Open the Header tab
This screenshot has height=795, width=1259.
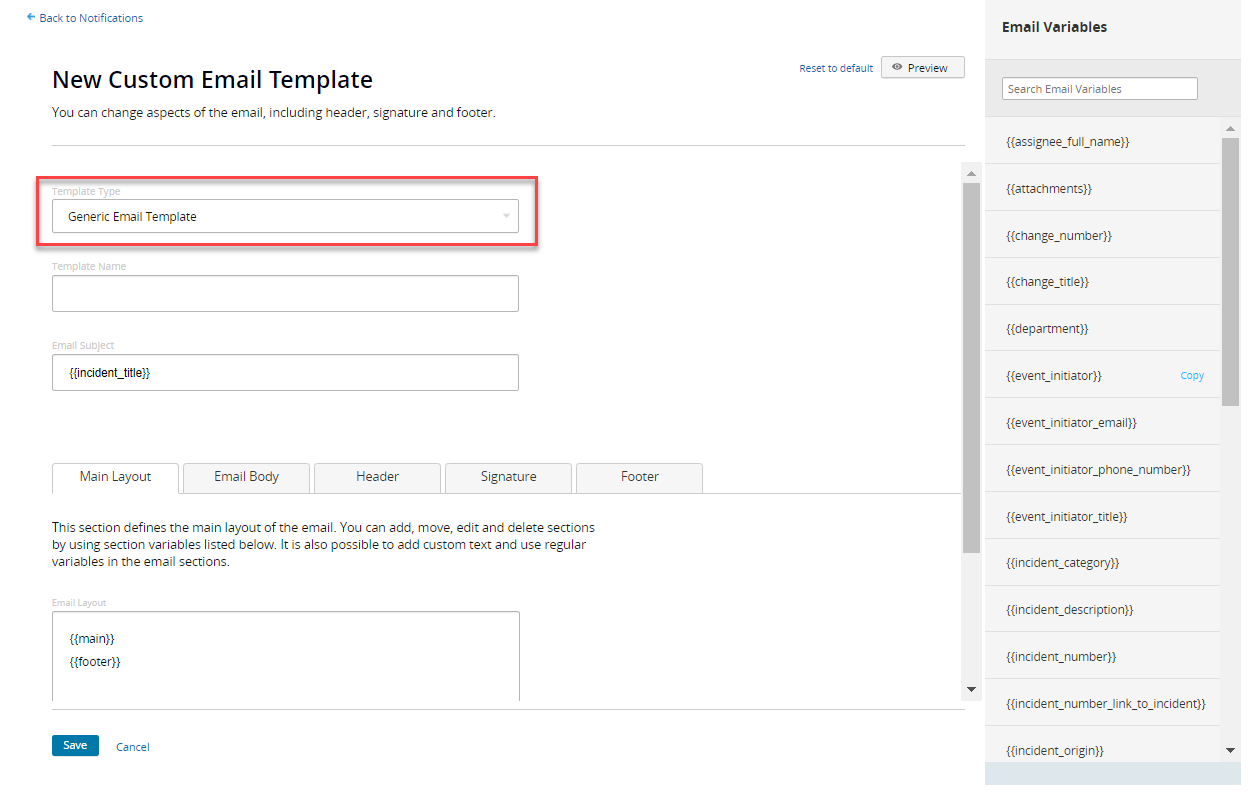[377, 477]
